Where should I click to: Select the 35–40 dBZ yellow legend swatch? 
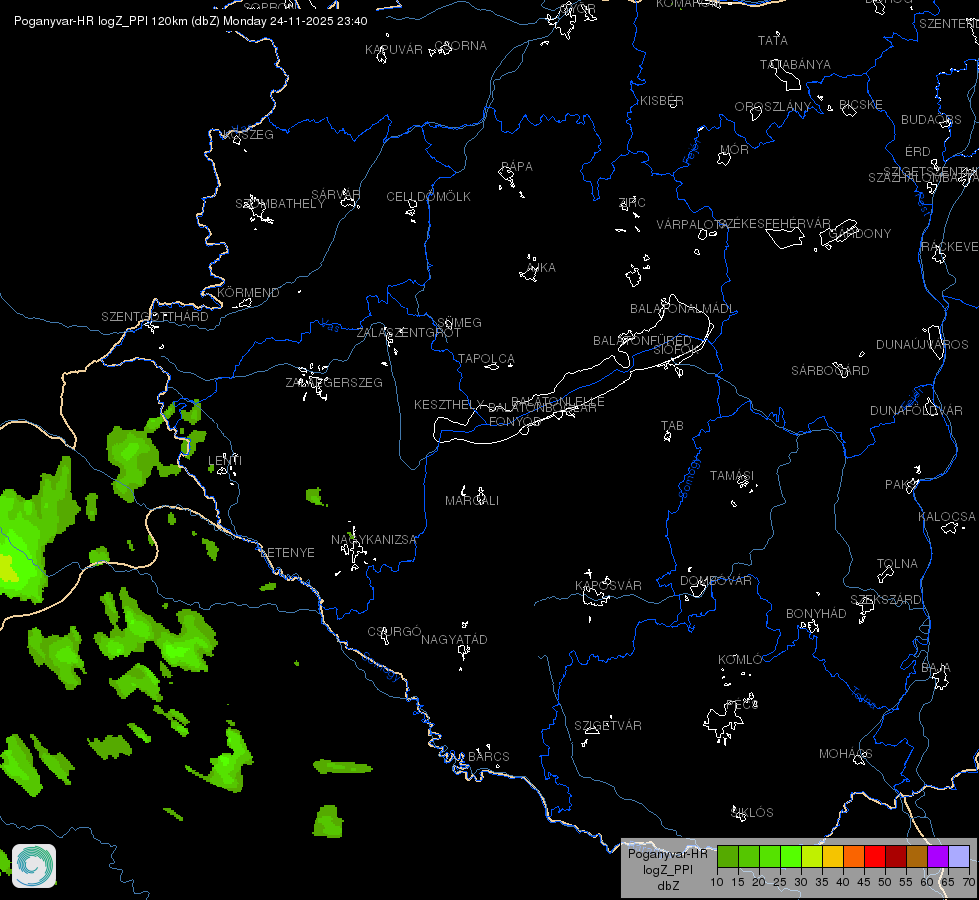coord(834,856)
